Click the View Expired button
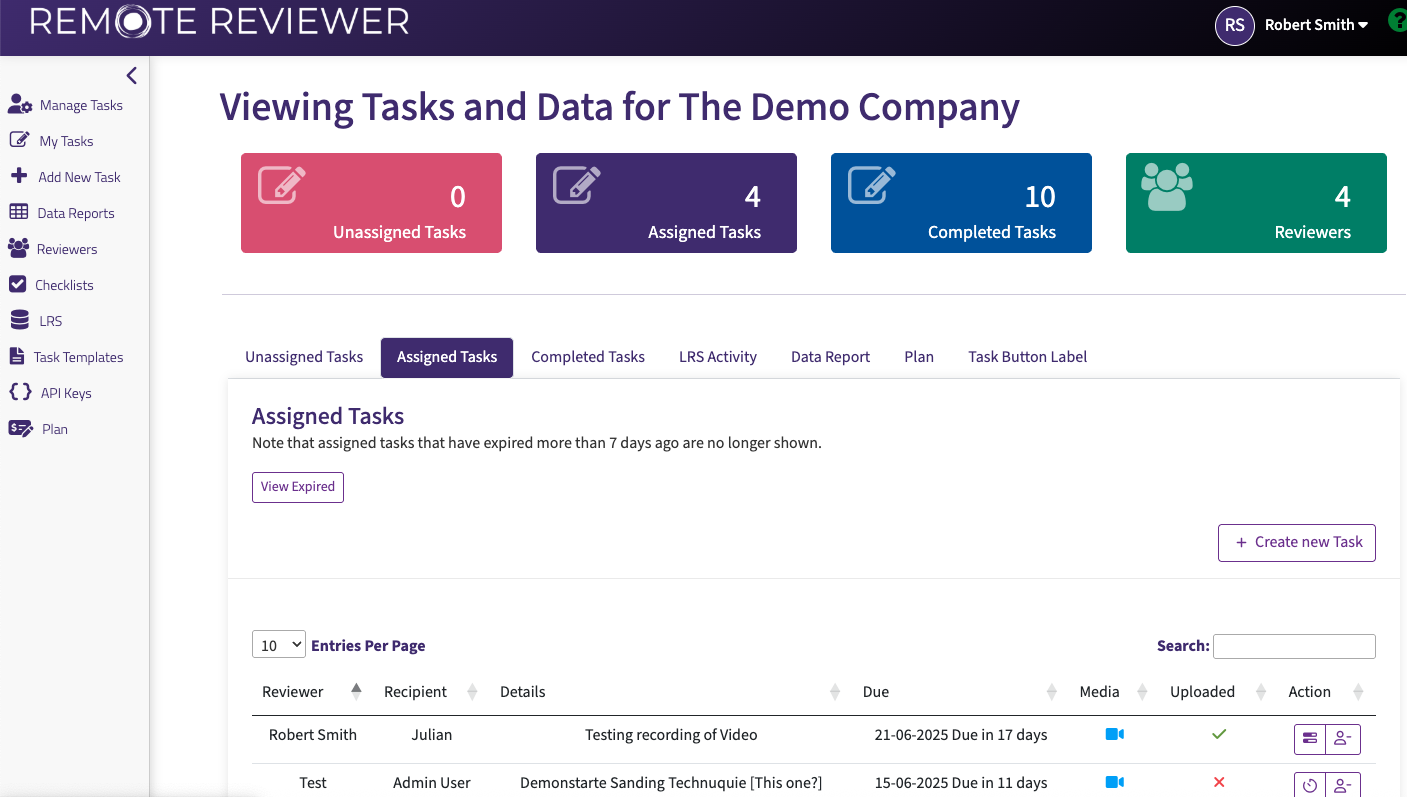 pyautogui.click(x=298, y=487)
